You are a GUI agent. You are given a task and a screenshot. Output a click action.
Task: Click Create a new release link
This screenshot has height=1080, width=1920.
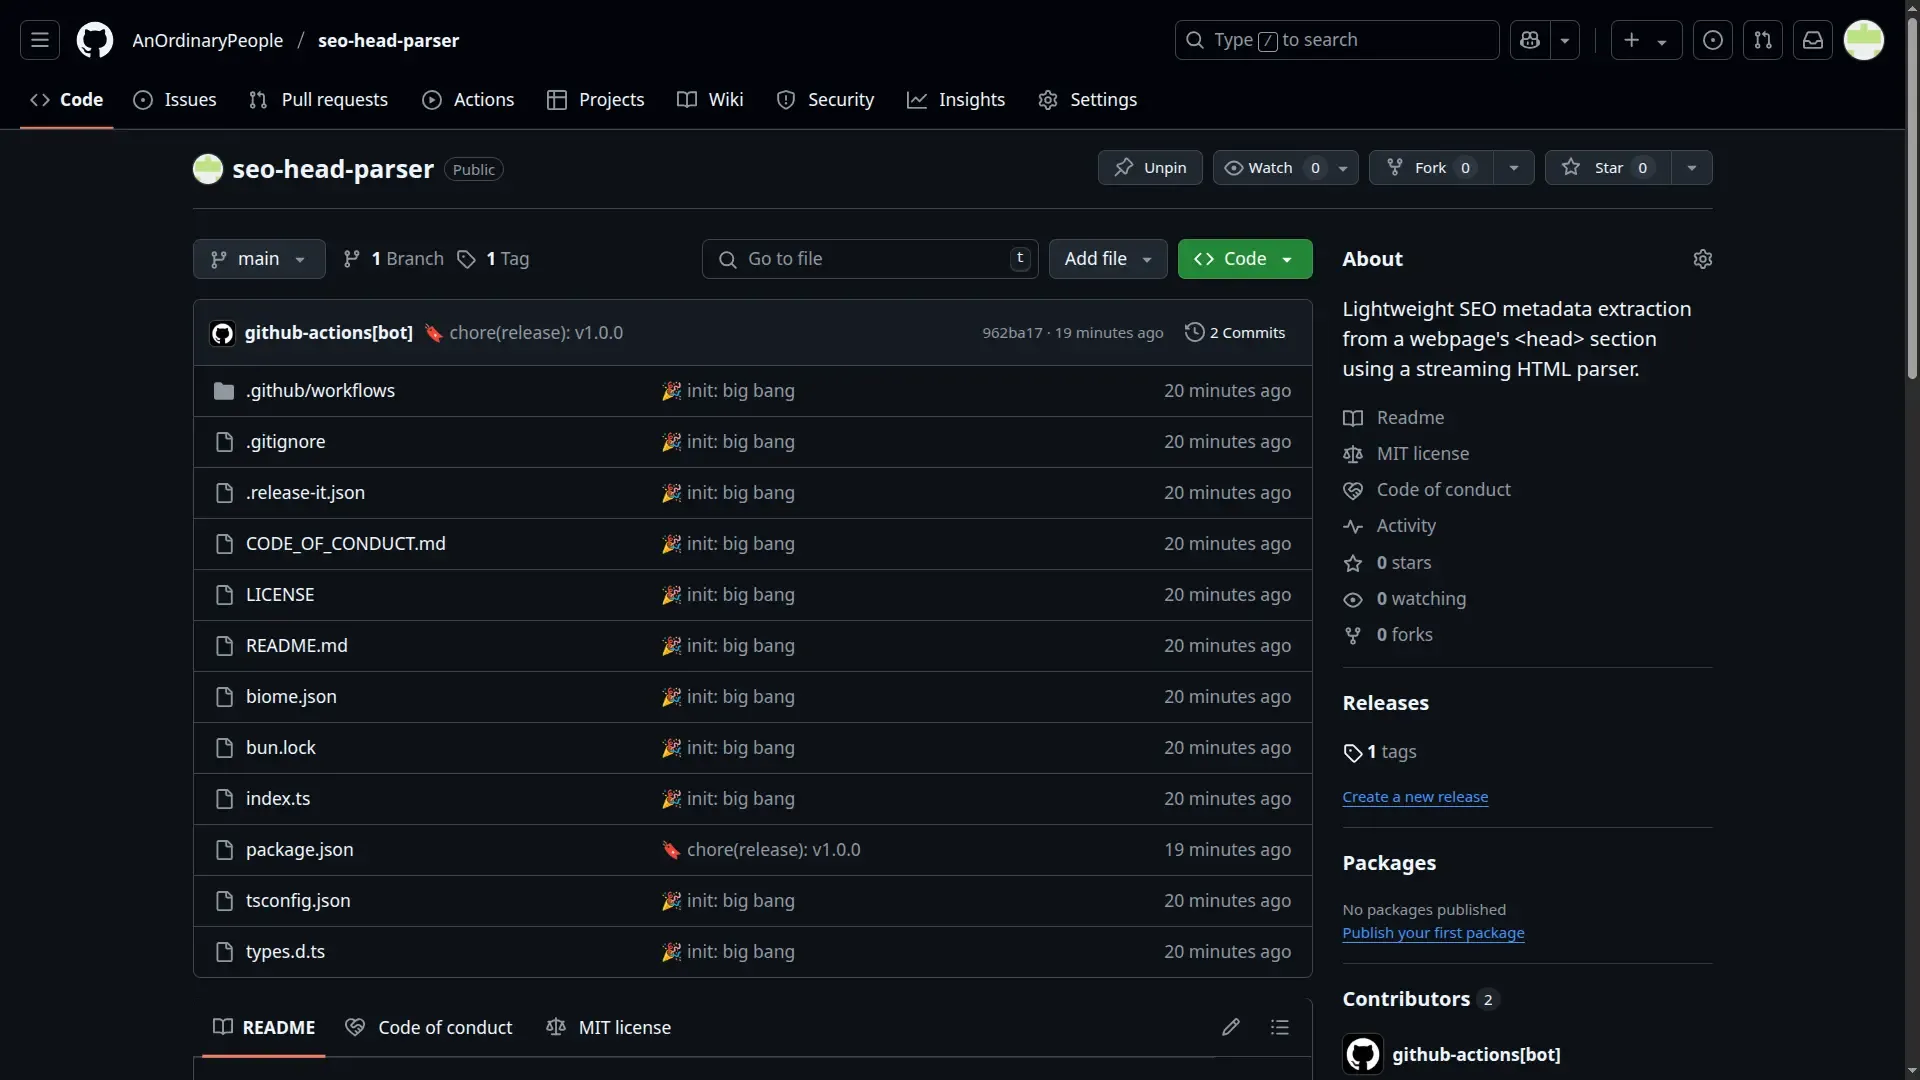pos(1415,797)
